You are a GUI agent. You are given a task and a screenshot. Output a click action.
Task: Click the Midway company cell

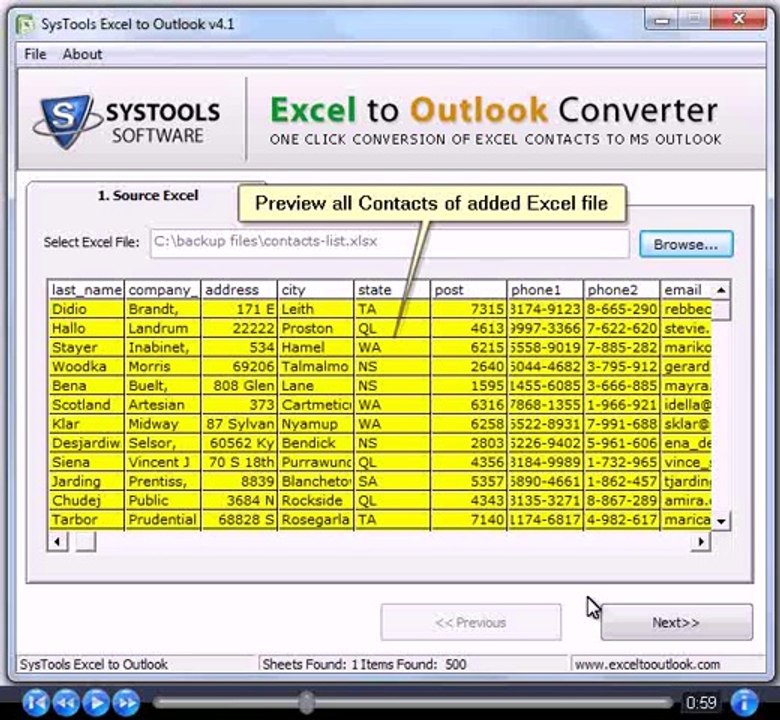163,424
